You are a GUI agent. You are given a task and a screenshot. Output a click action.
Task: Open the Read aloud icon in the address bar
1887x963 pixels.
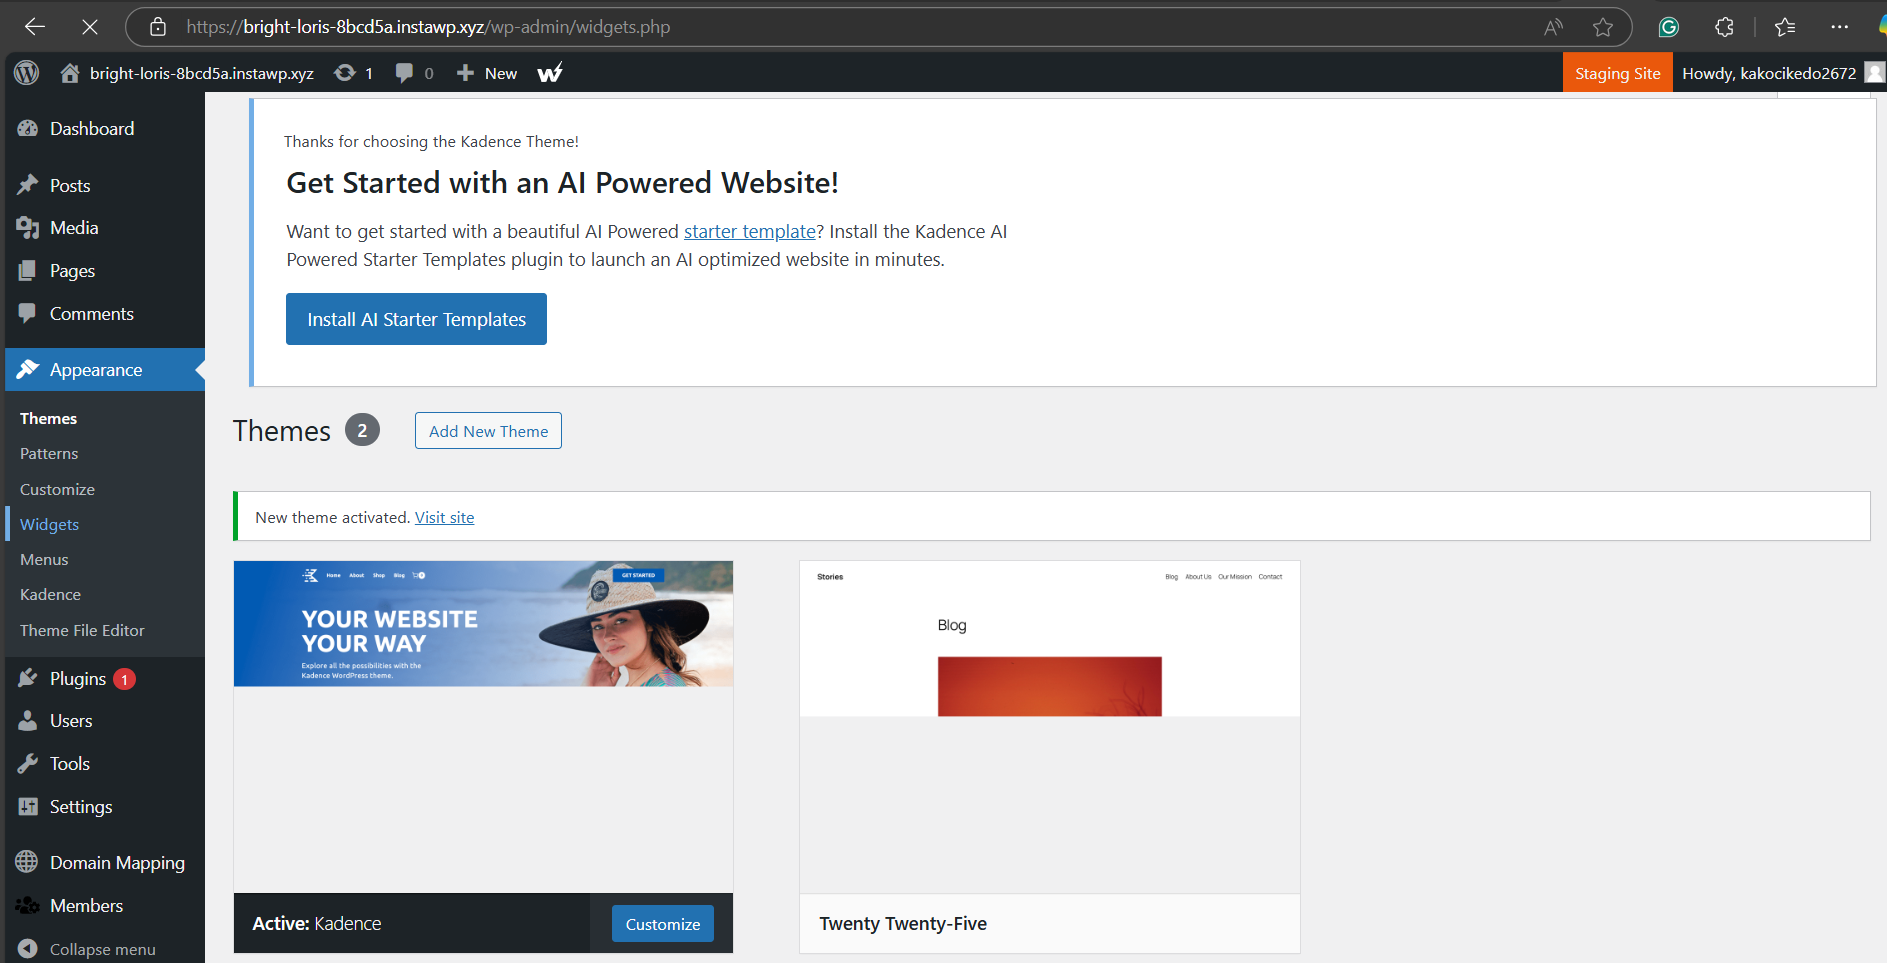(x=1553, y=27)
